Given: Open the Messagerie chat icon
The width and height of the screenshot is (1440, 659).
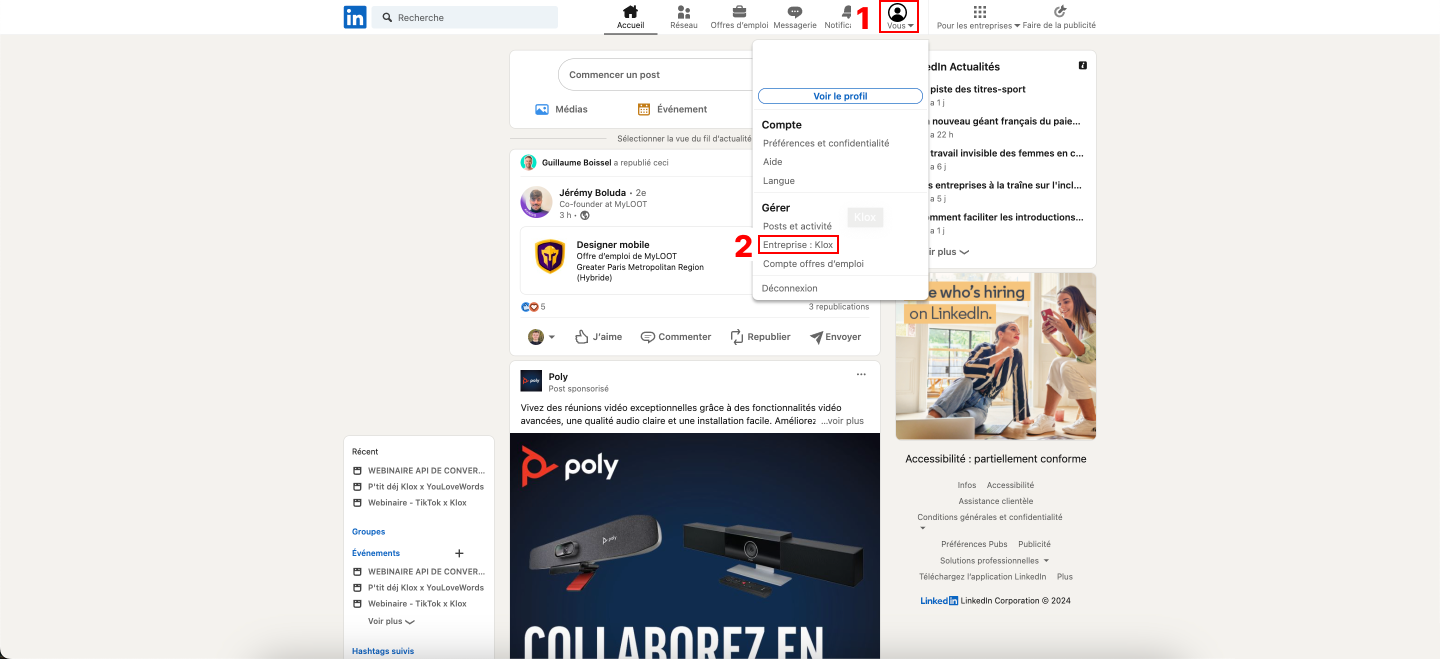Looking at the screenshot, I should 795,12.
